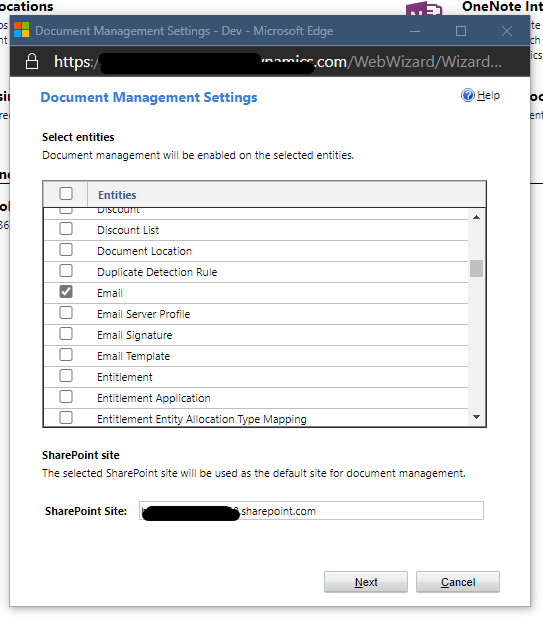Minimize the Document Management Settings window
Screen dimensions: 543x625
415,31
